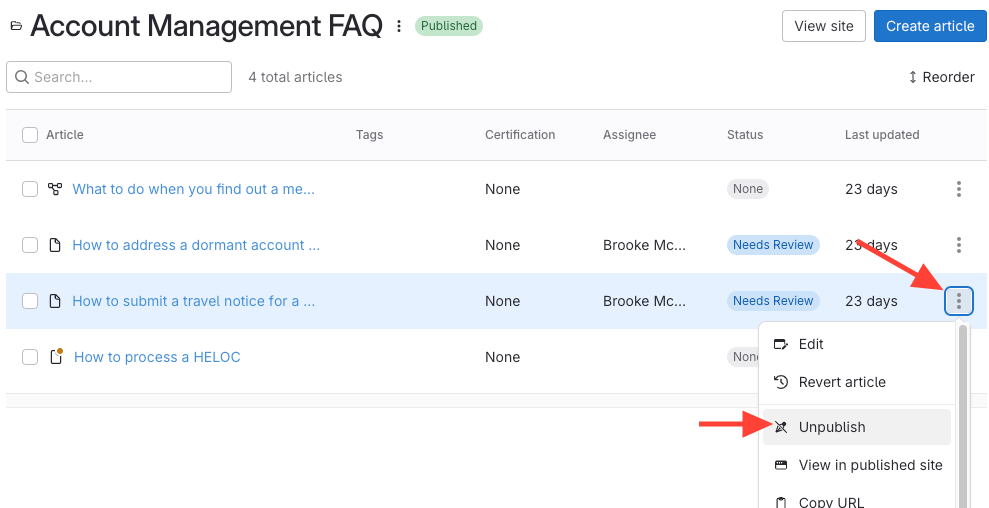This screenshot has width=989, height=508.
Task: Click the Create article button
Action: tap(930, 26)
